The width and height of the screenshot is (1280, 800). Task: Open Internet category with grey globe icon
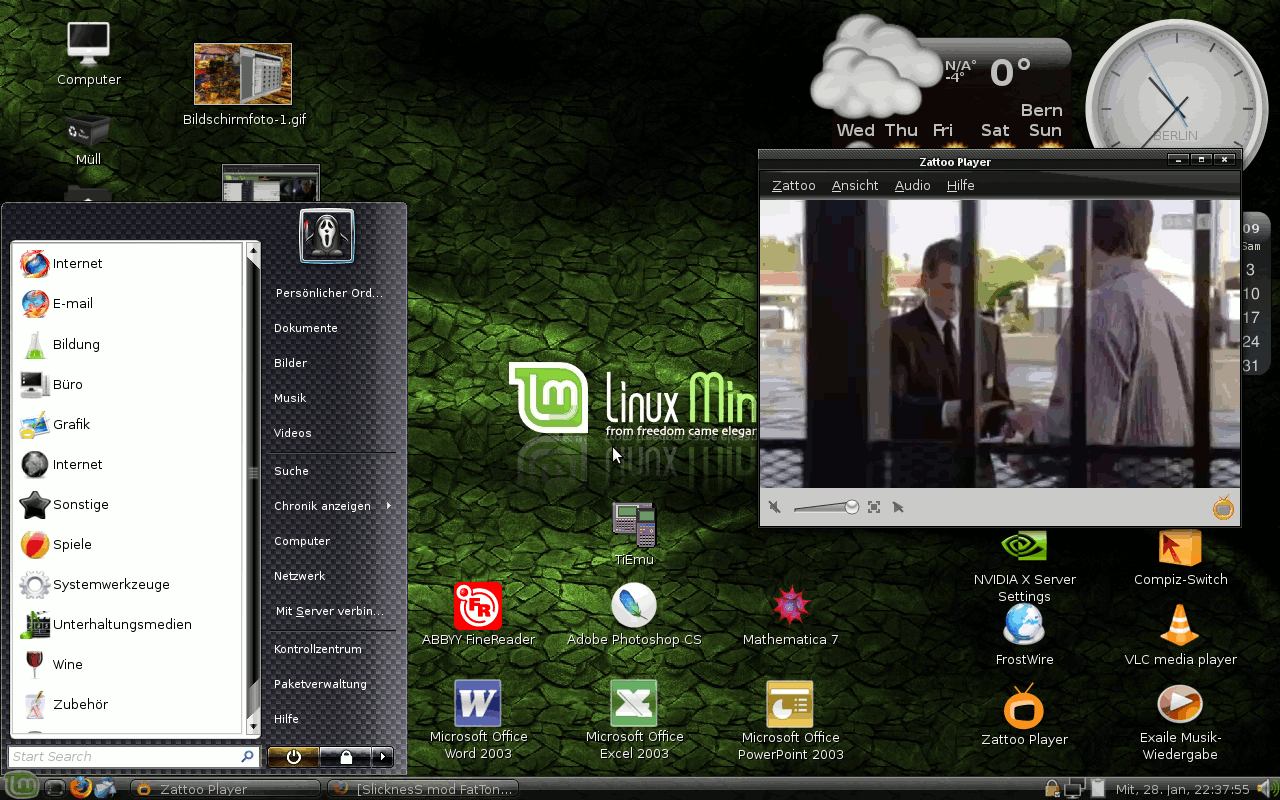(128, 464)
